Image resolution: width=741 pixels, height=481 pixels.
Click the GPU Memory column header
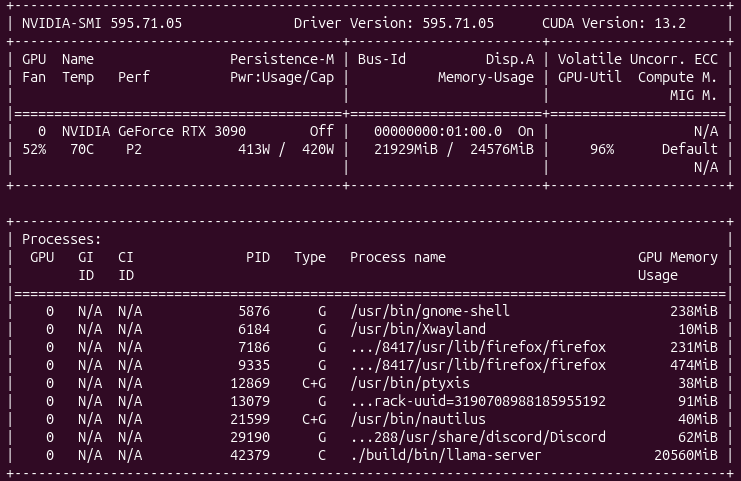tap(678, 257)
